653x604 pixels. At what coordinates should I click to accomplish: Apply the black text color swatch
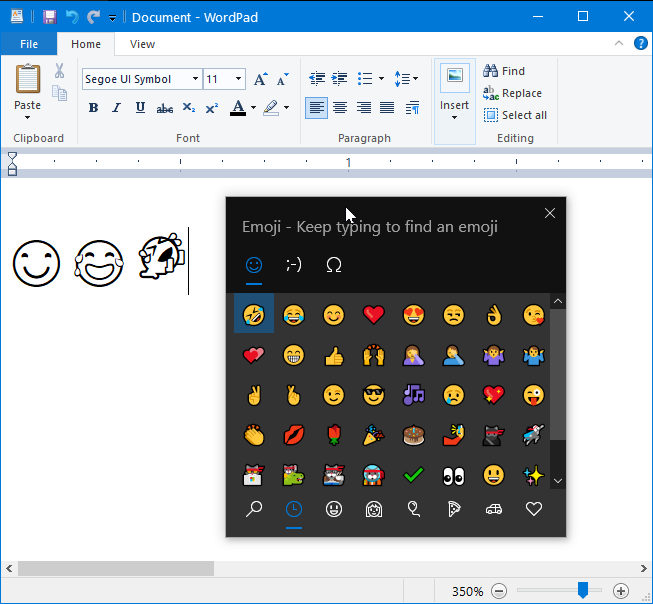click(238, 108)
